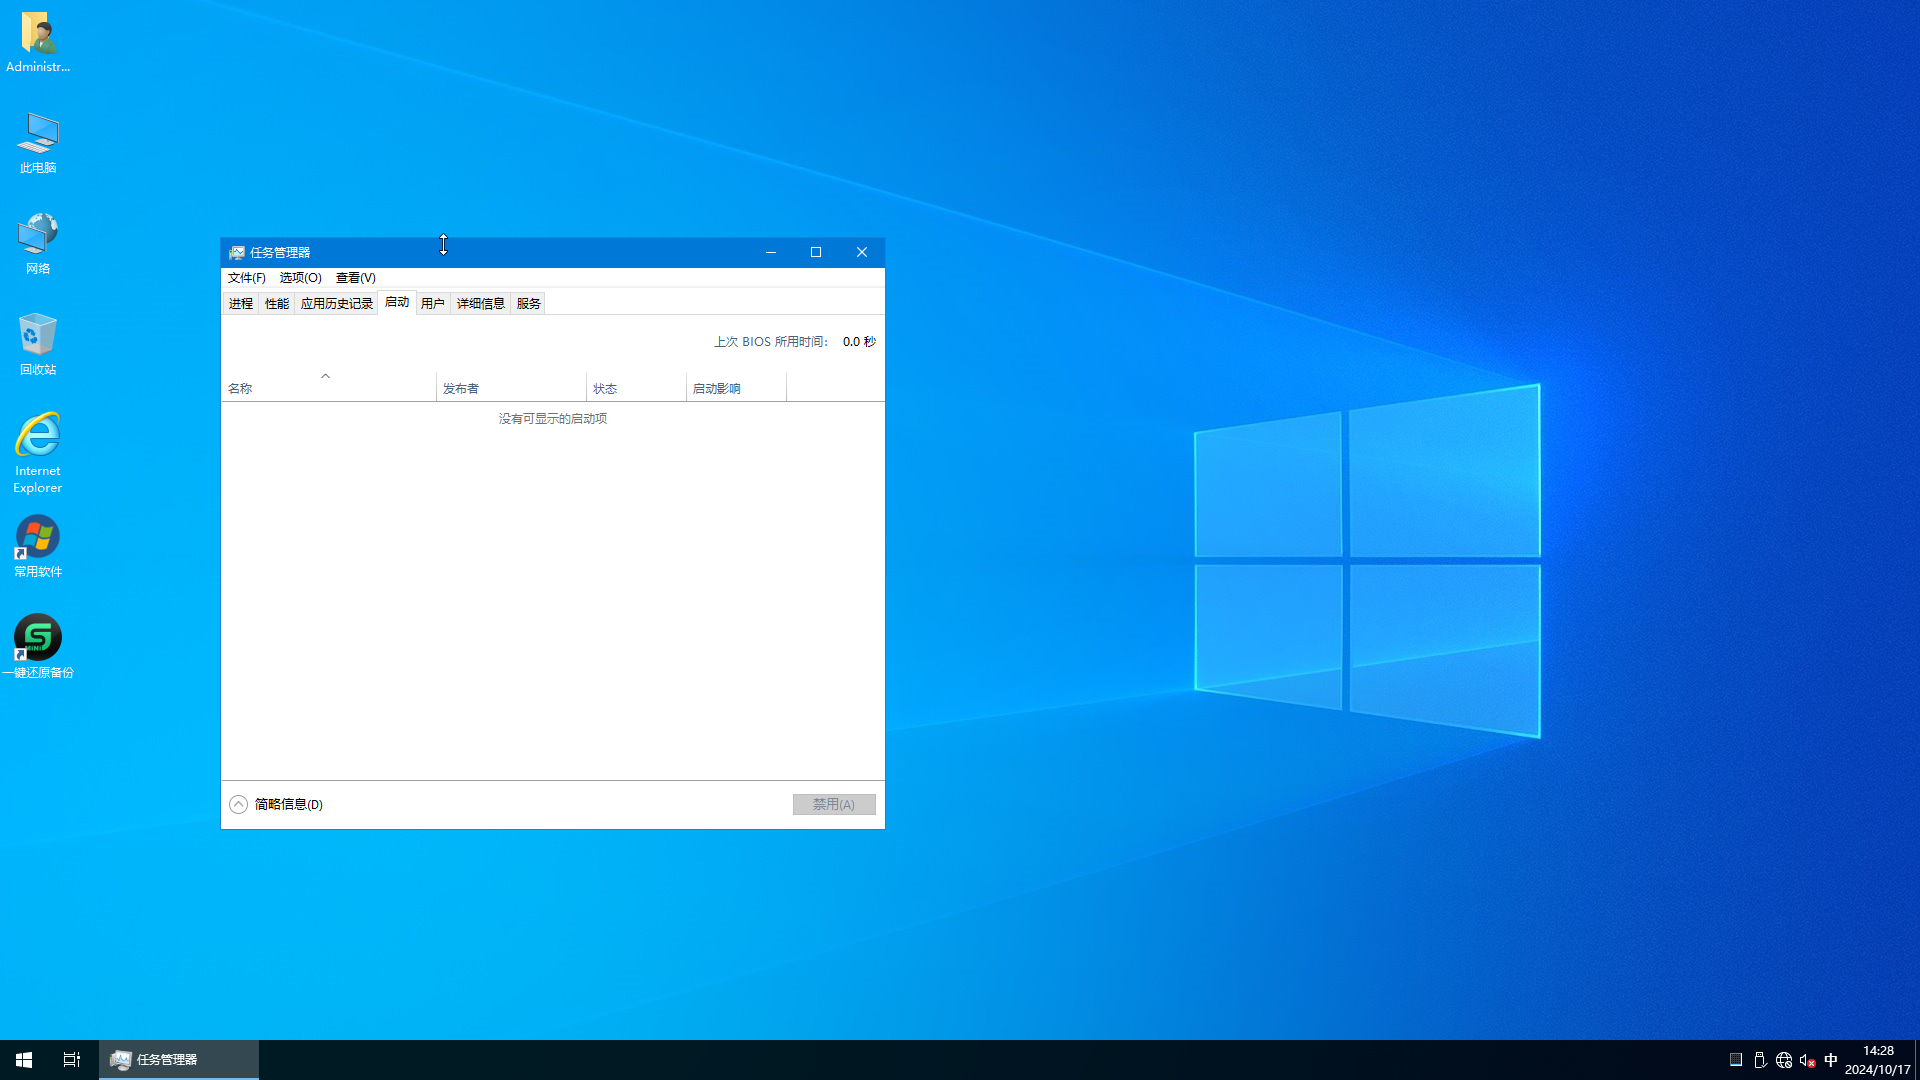Click the safely remove hardware tray icon

[1760, 1060]
